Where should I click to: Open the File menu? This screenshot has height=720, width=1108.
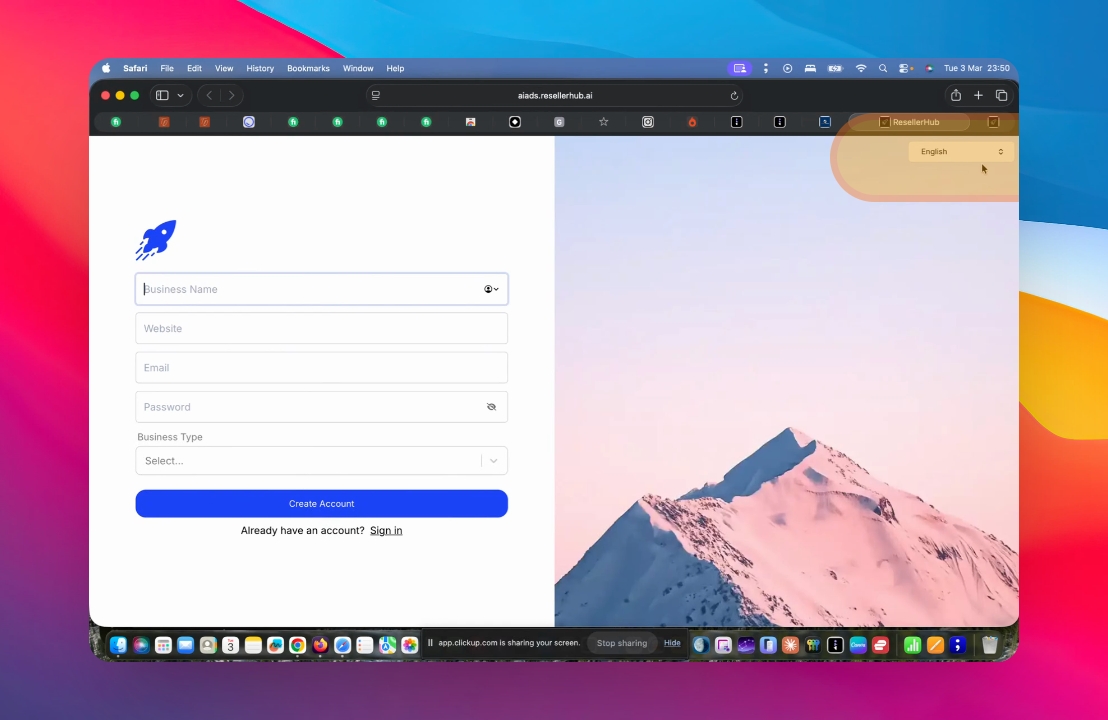coord(167,69)
